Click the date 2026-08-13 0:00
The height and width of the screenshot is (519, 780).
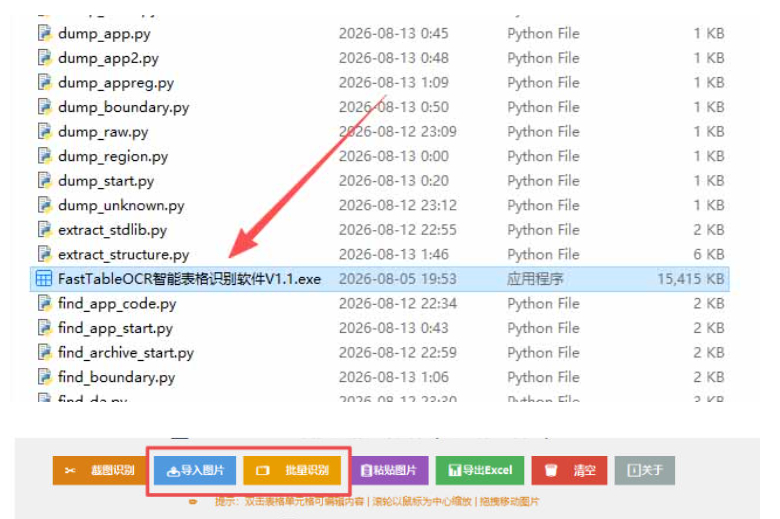click(393, 156)
